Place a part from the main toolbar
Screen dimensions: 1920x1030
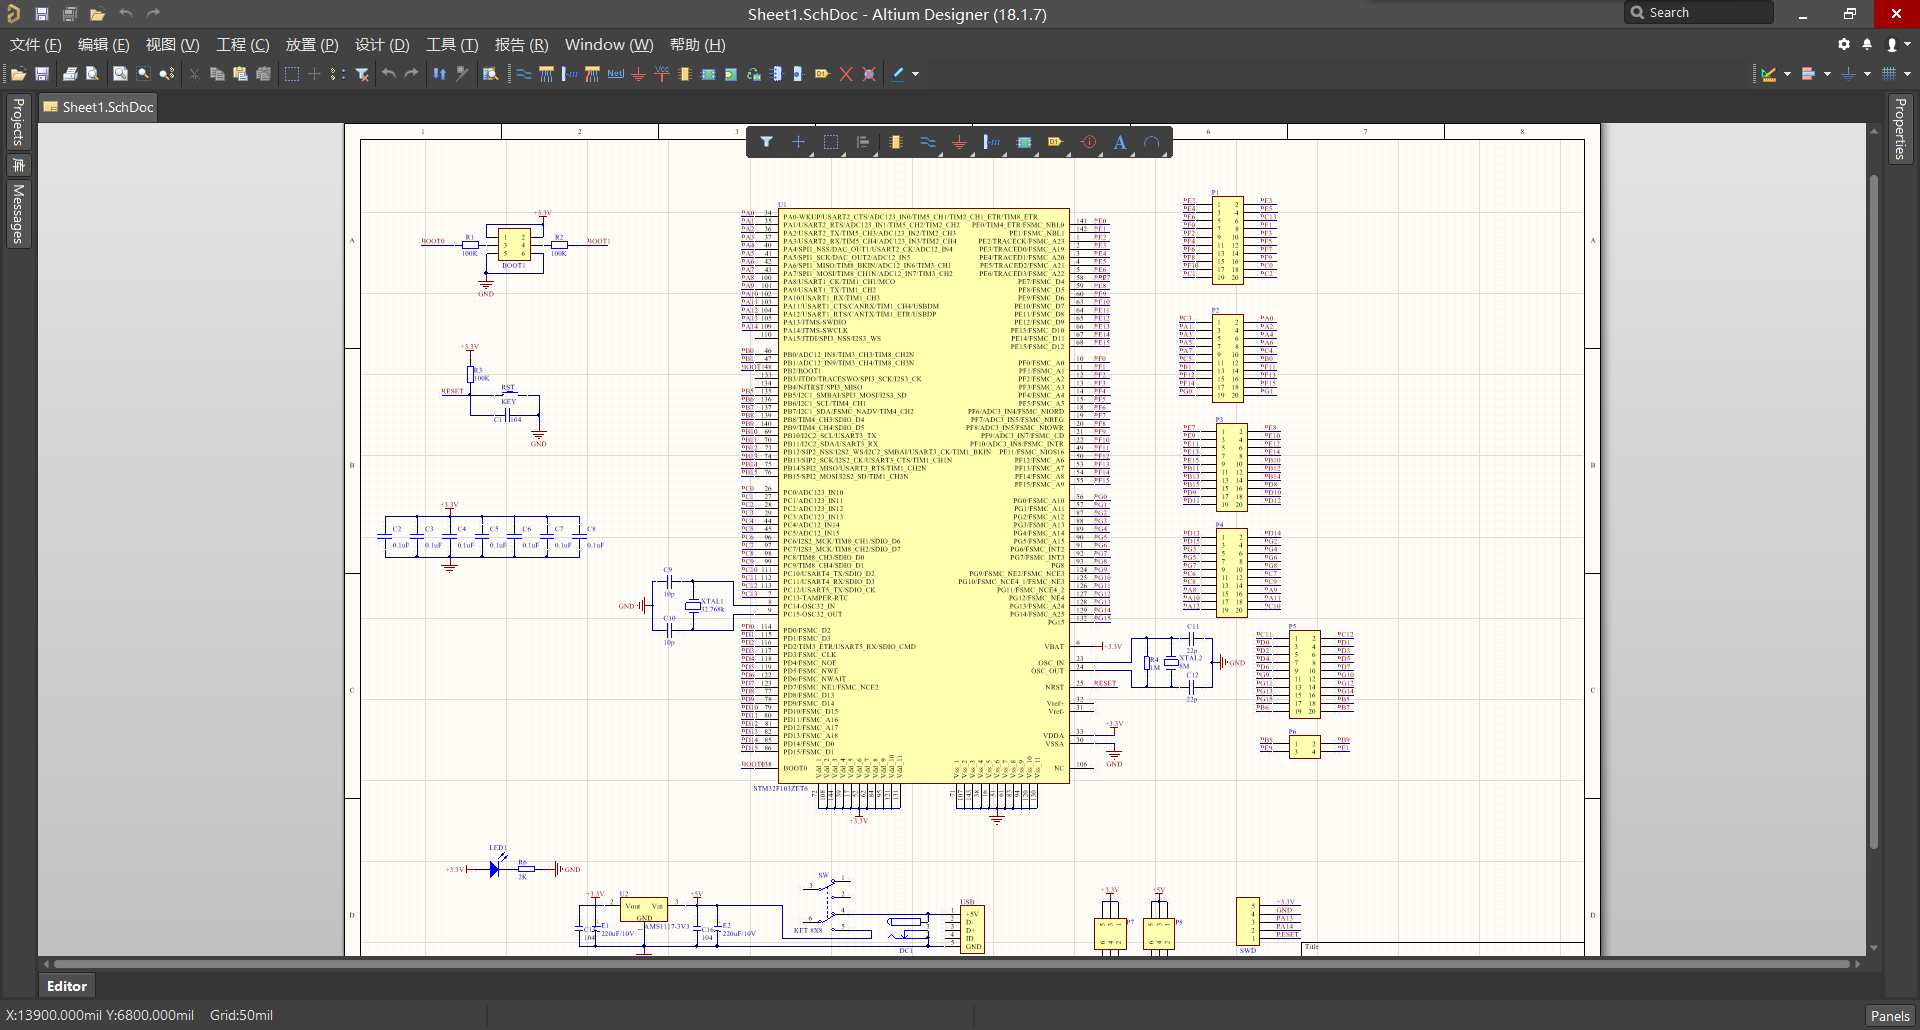pyautogui.click(x=685, y=74)
